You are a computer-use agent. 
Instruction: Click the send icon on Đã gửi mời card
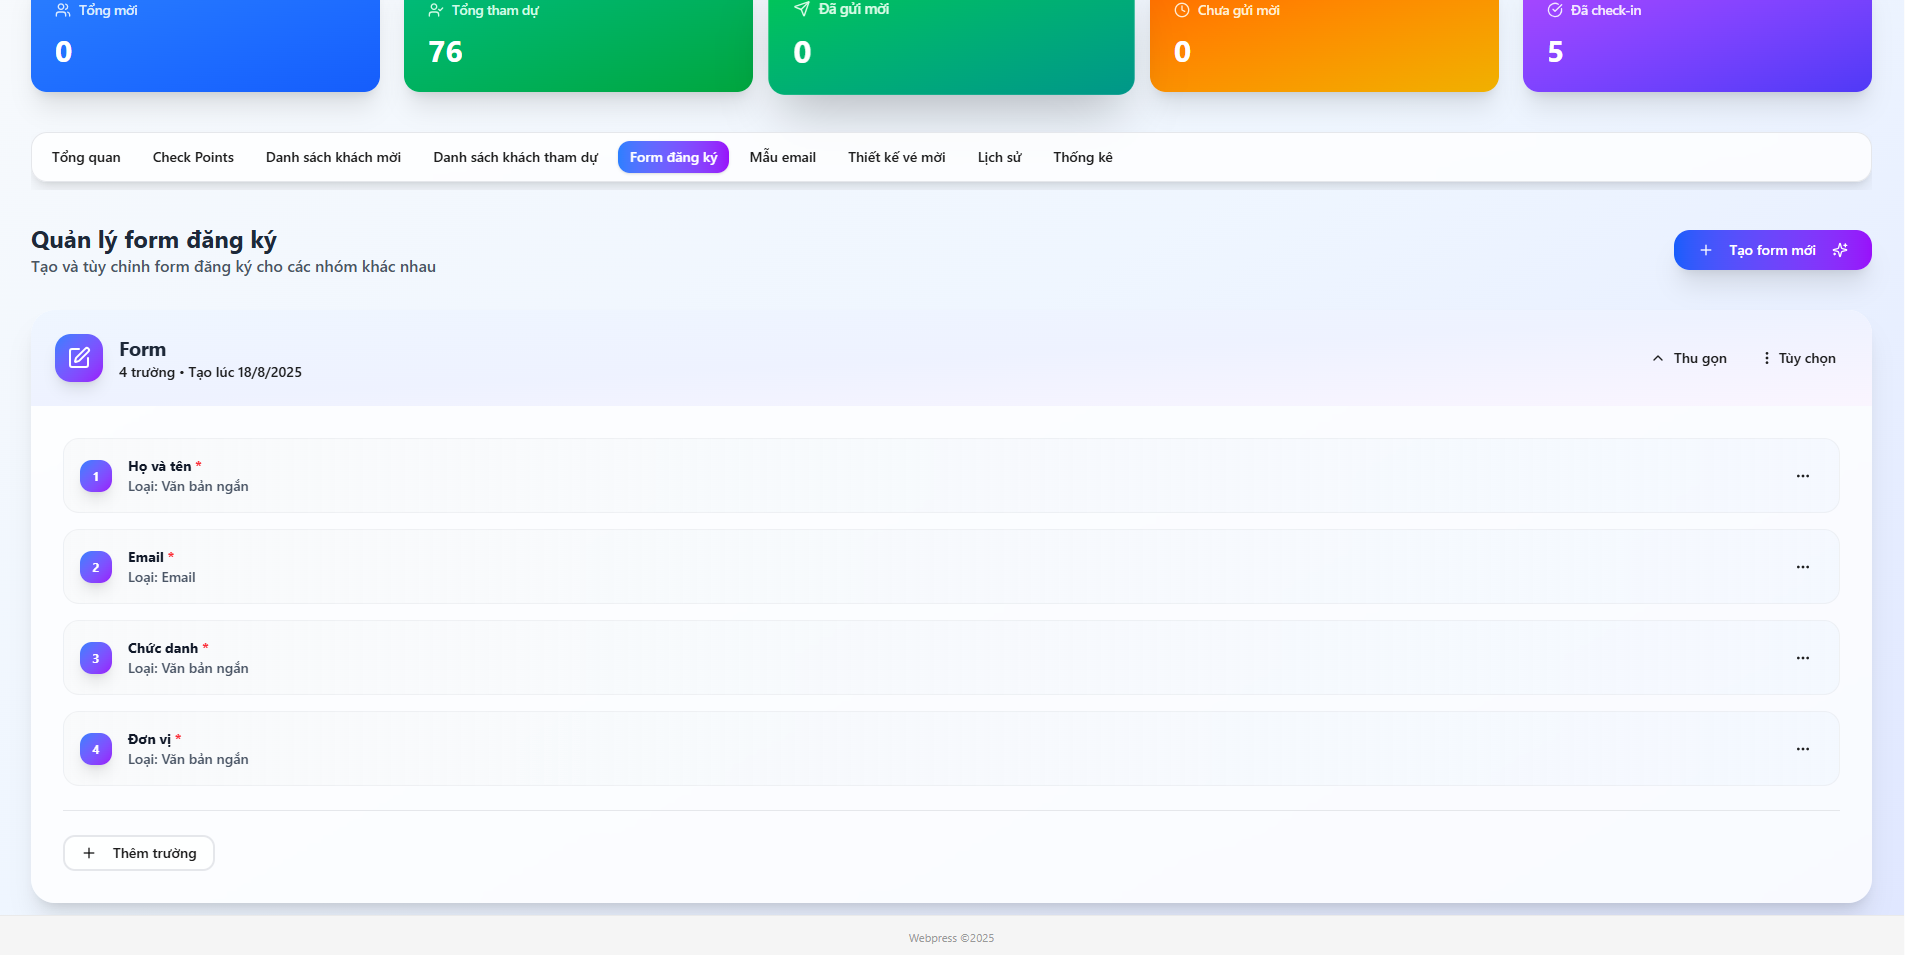802,9
